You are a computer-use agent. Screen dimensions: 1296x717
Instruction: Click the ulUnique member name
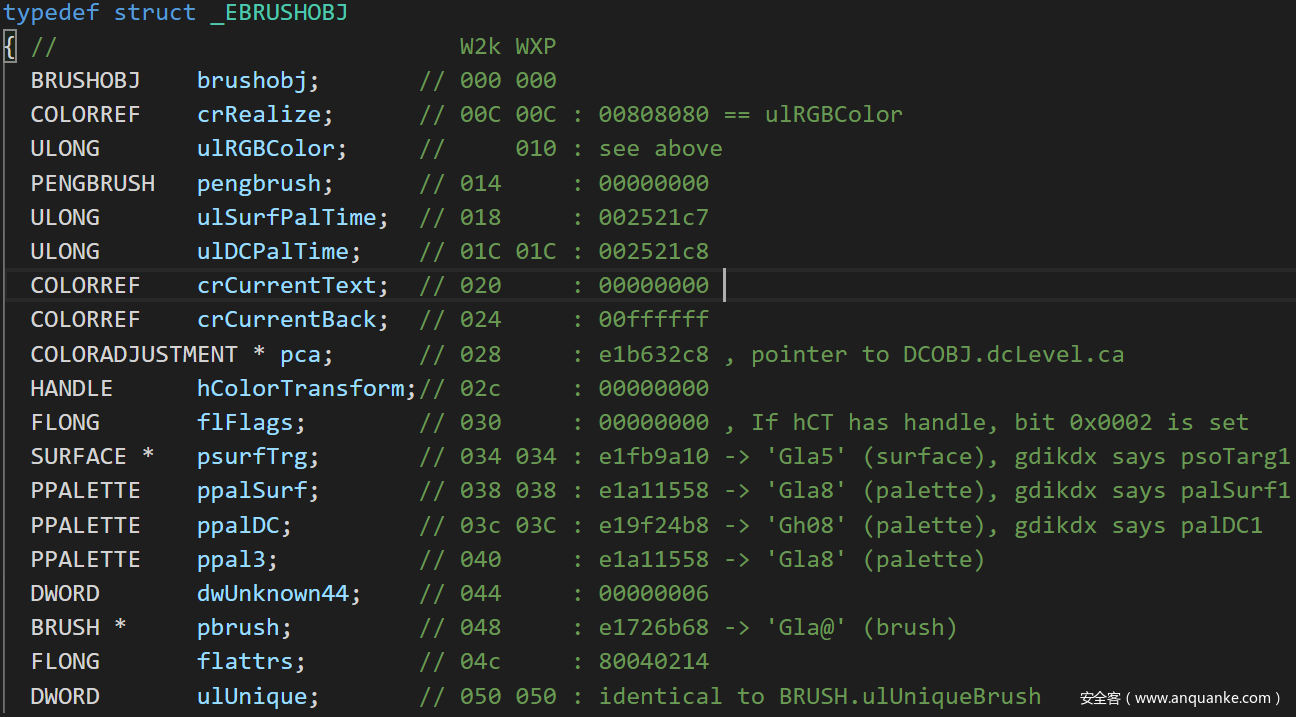[x=252, y=696]
